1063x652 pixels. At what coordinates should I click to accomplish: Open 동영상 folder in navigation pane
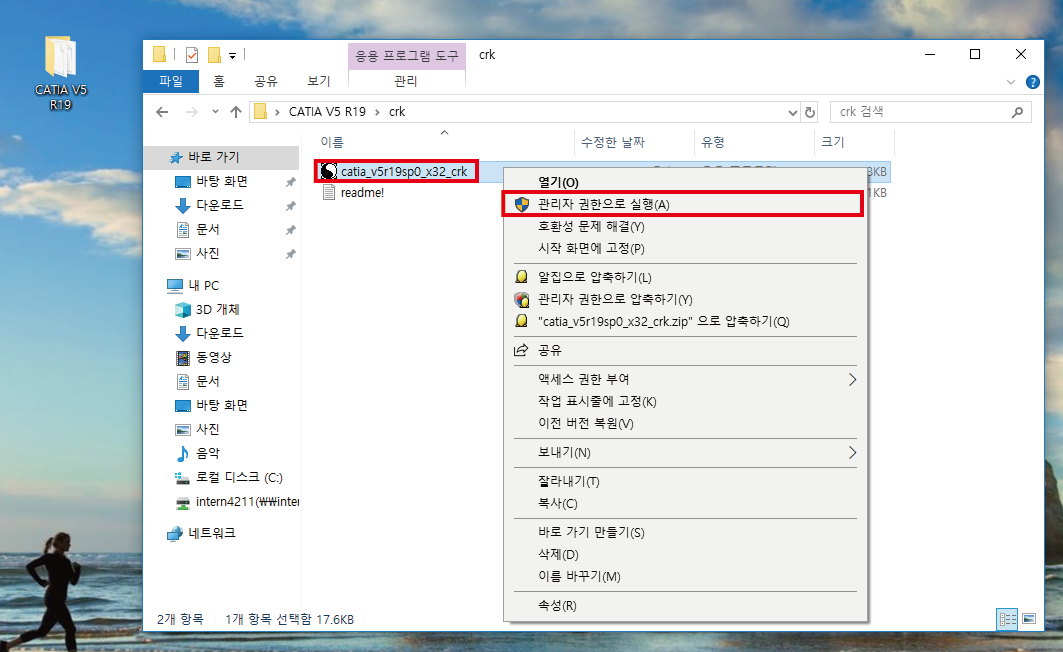(x=214, y=357)
